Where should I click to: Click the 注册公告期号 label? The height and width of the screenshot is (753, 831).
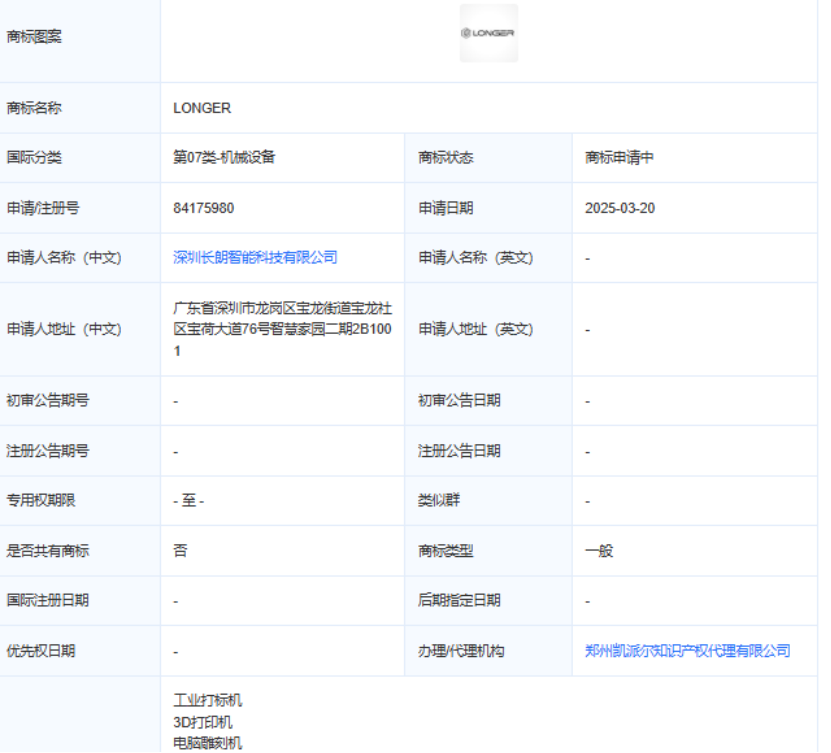click(48, 451)
